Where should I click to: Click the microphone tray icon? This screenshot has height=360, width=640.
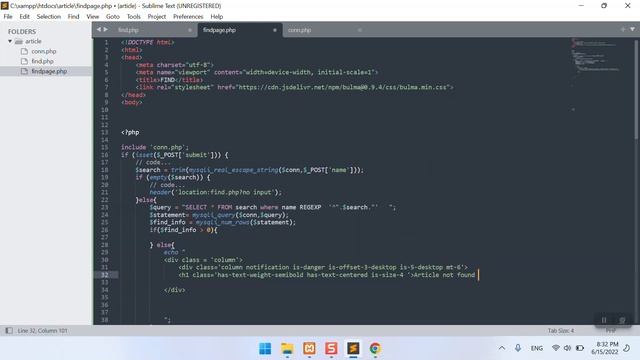tap(518, 348)
